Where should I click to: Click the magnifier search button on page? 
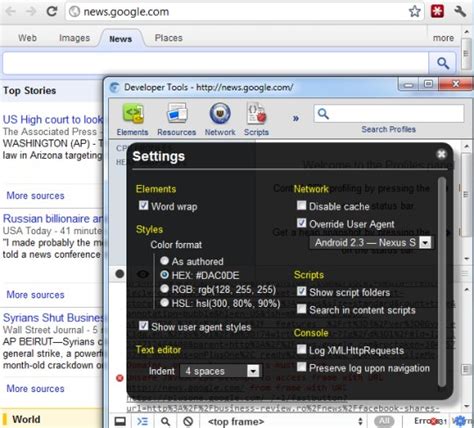pos(443,63)
